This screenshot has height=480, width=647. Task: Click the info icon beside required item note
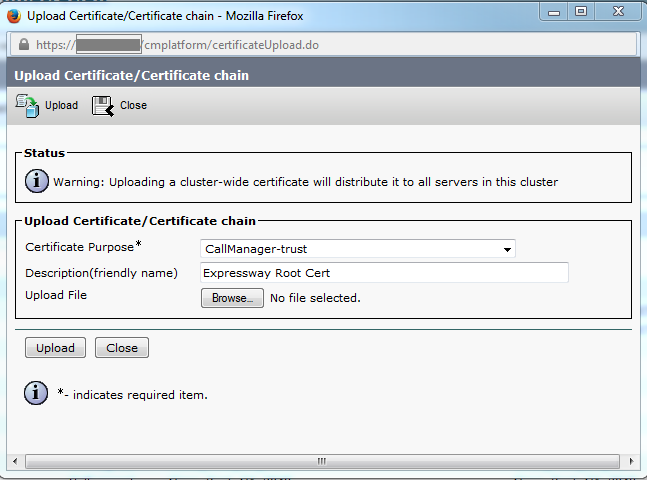tap(36, 393)
